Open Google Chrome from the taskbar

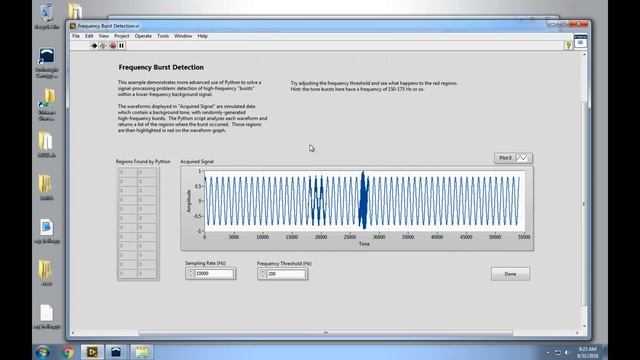[x=68, y=352]
